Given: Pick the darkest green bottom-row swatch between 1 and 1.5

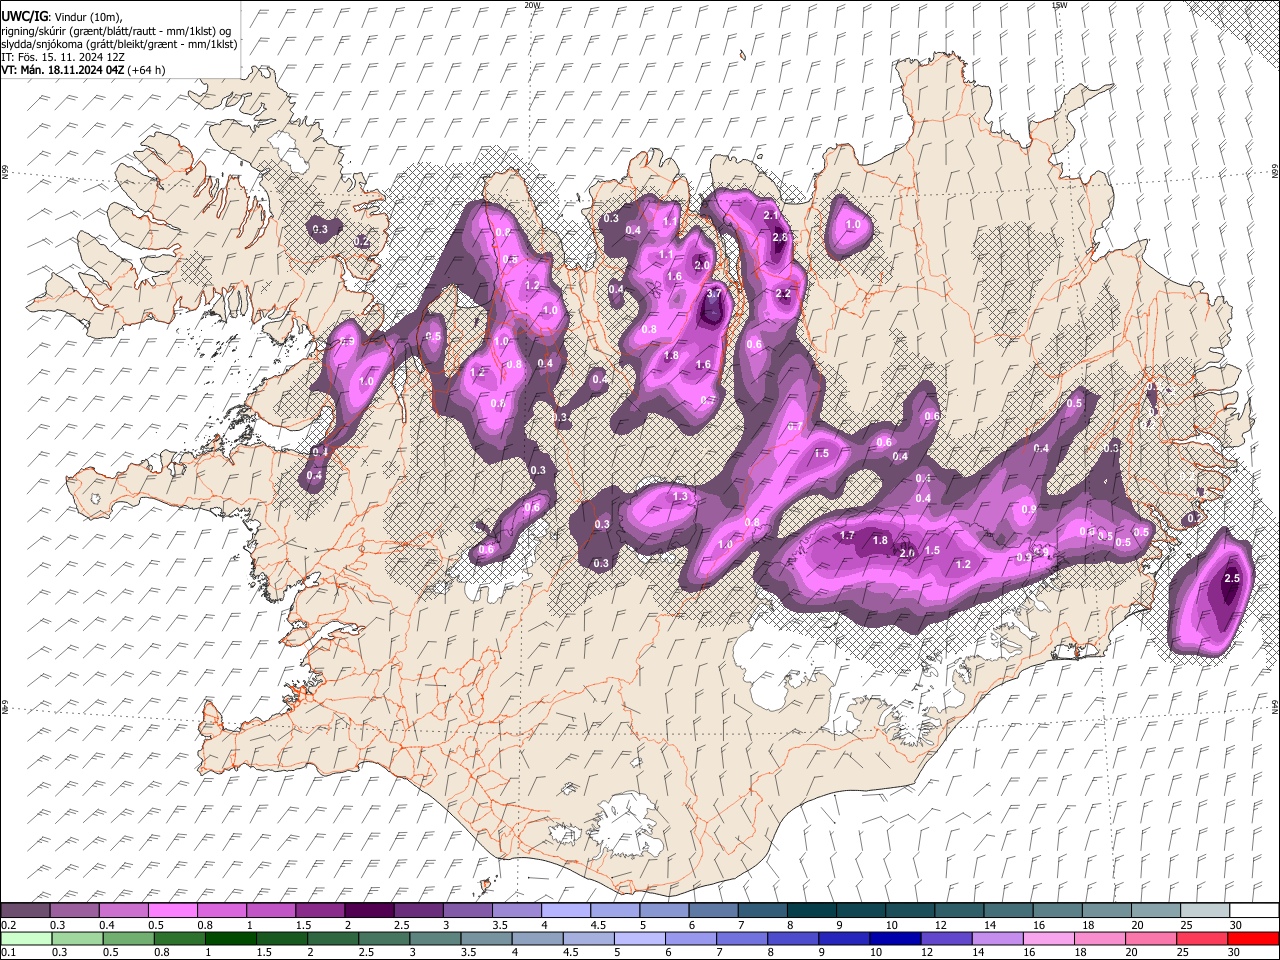Looking at the screenshot, I should pos(231,939).
